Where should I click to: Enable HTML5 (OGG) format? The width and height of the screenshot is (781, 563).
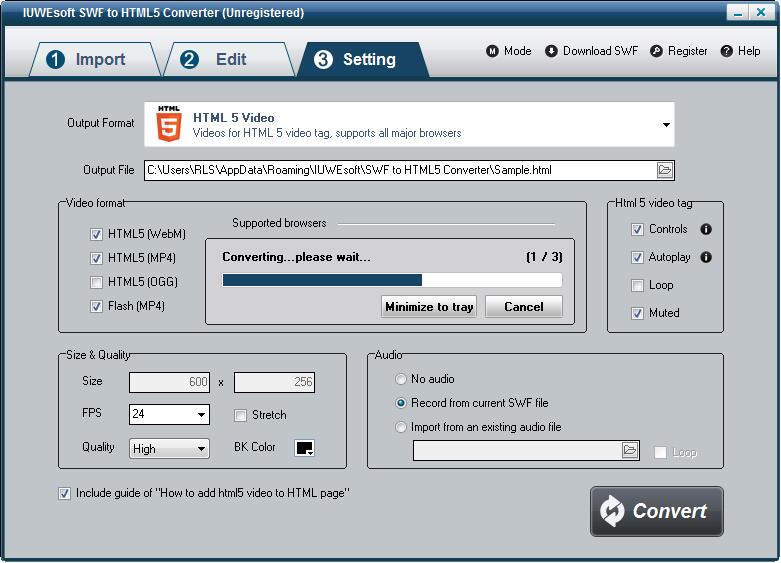[96, 282]
